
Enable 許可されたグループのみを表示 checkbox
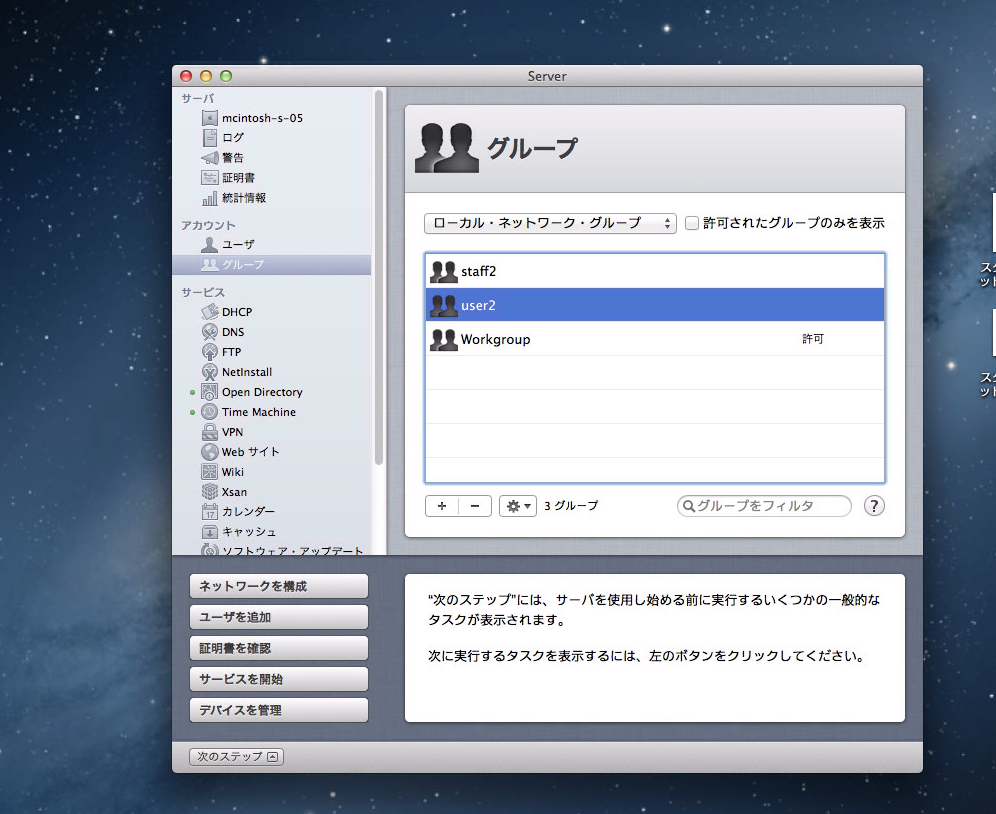click(692, 223)
